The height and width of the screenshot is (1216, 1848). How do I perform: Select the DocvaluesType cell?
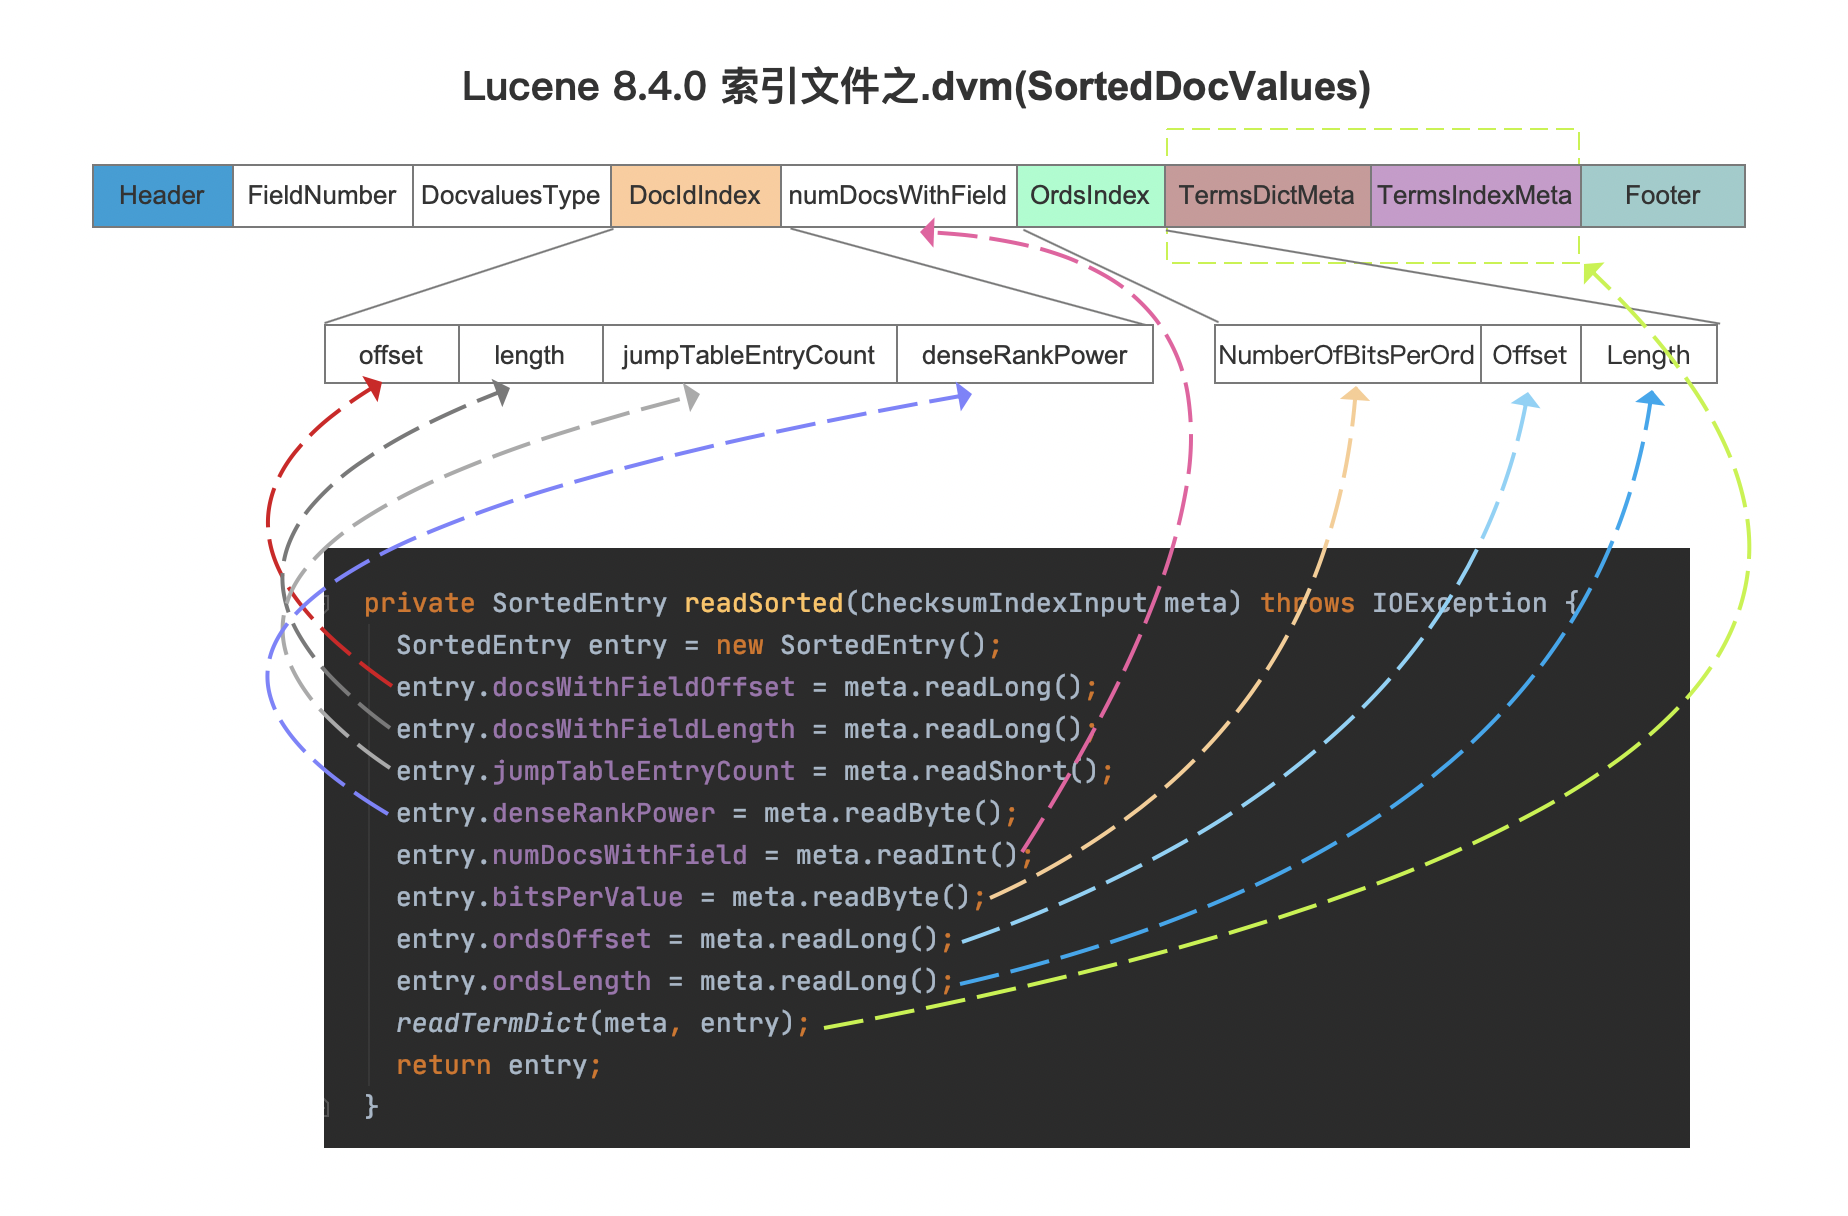tap(511, 196)
